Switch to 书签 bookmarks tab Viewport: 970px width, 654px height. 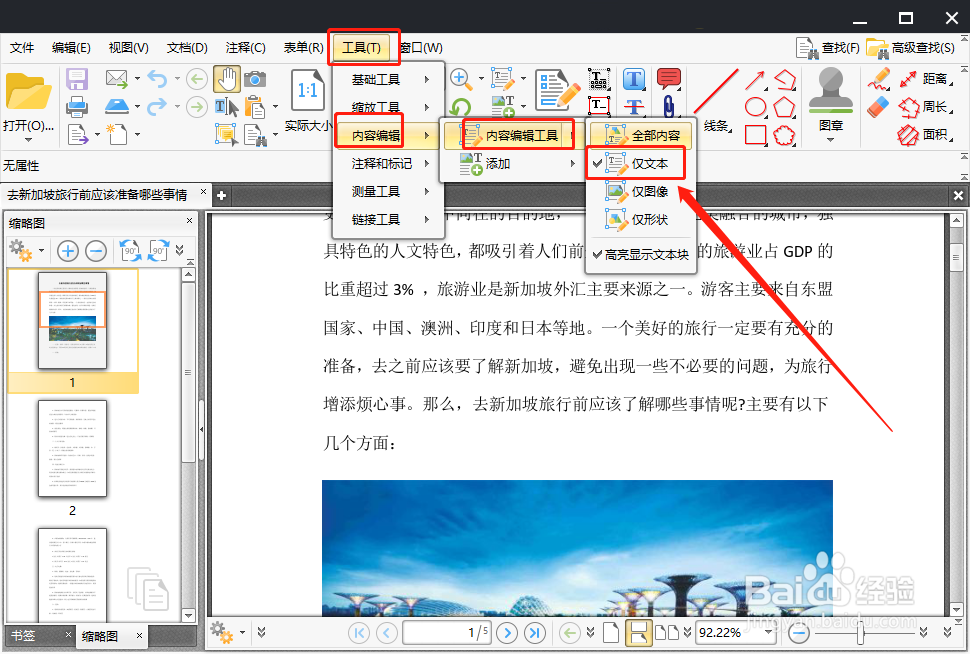click(23, 635)
